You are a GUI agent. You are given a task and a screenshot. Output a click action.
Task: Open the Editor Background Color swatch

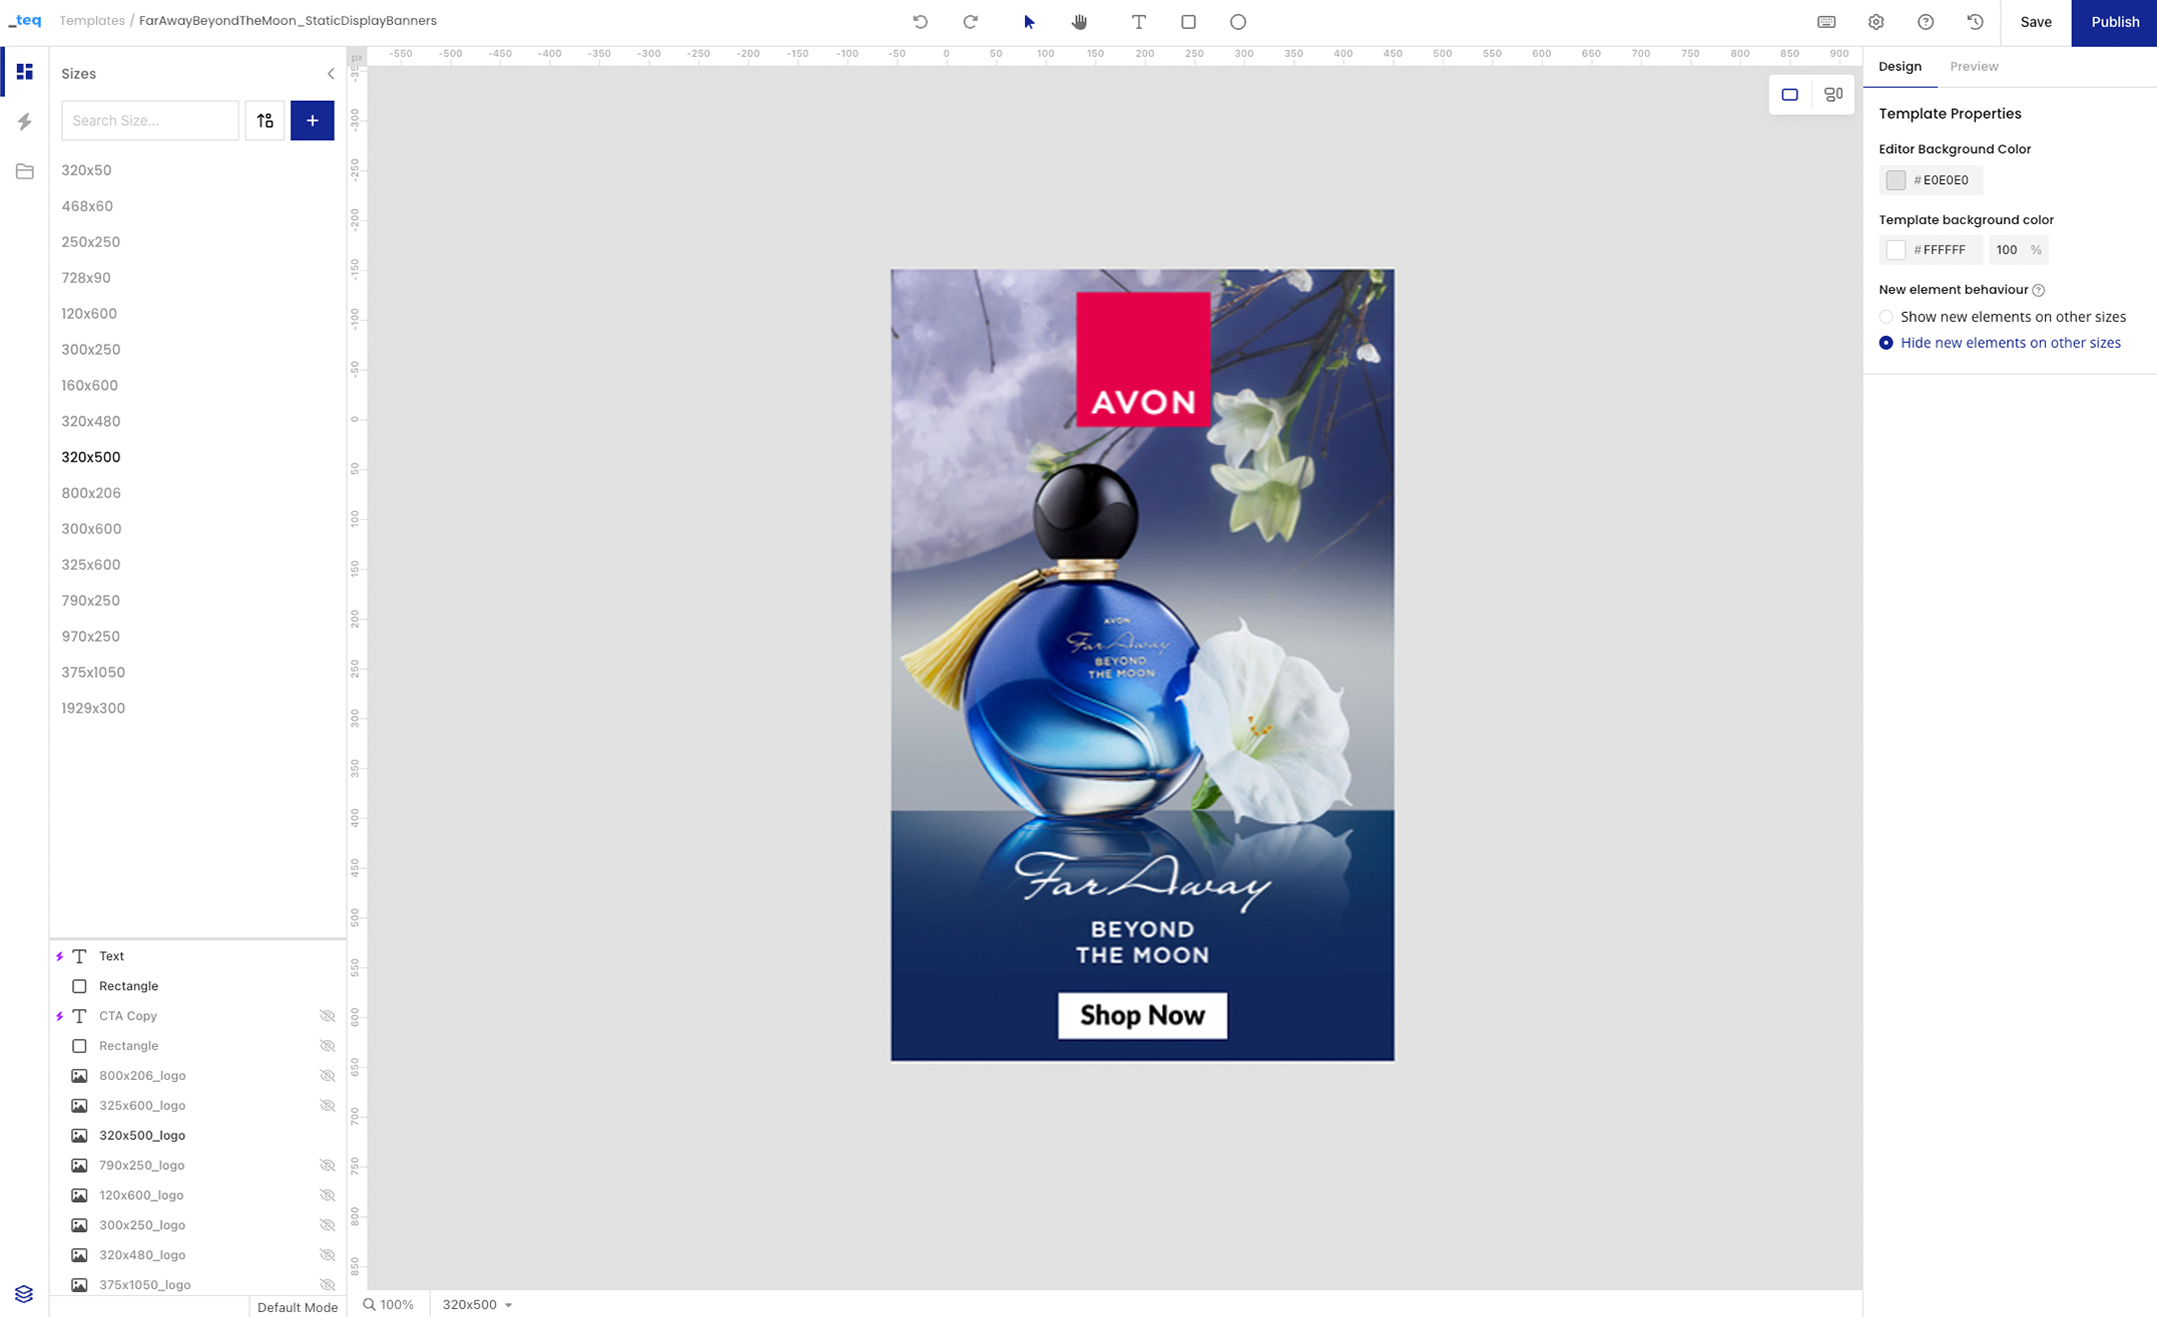pyautogui.click(x=1895, y=180)
